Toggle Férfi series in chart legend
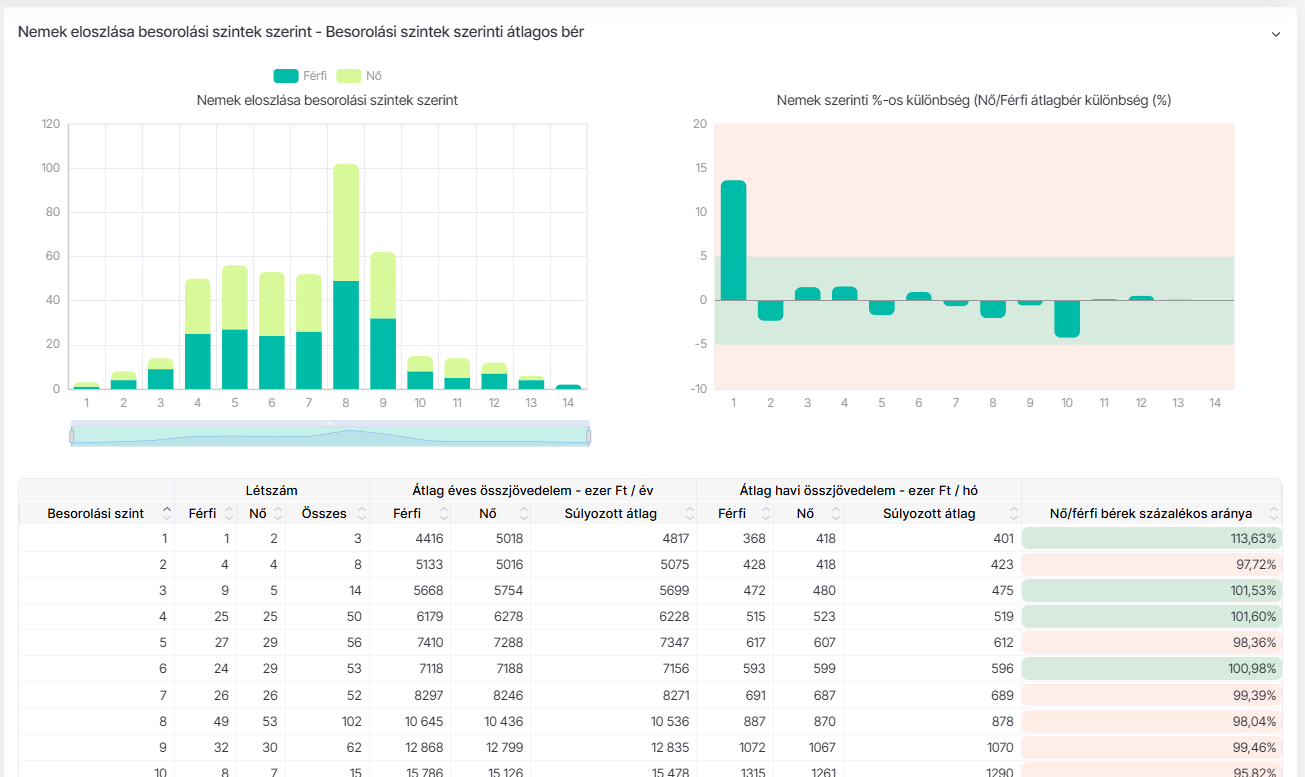The height and width of the screenshot is (777, 1305). (x=301, y=76)
